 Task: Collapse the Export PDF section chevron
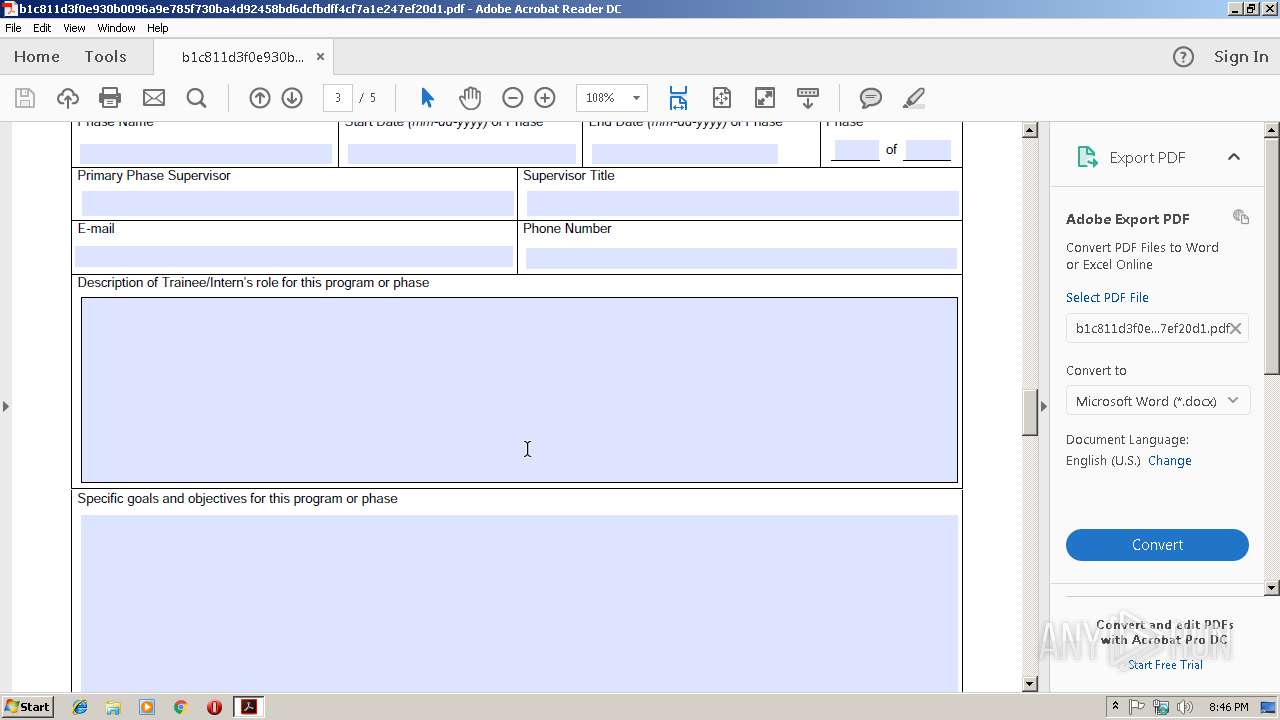point(1234,157)
